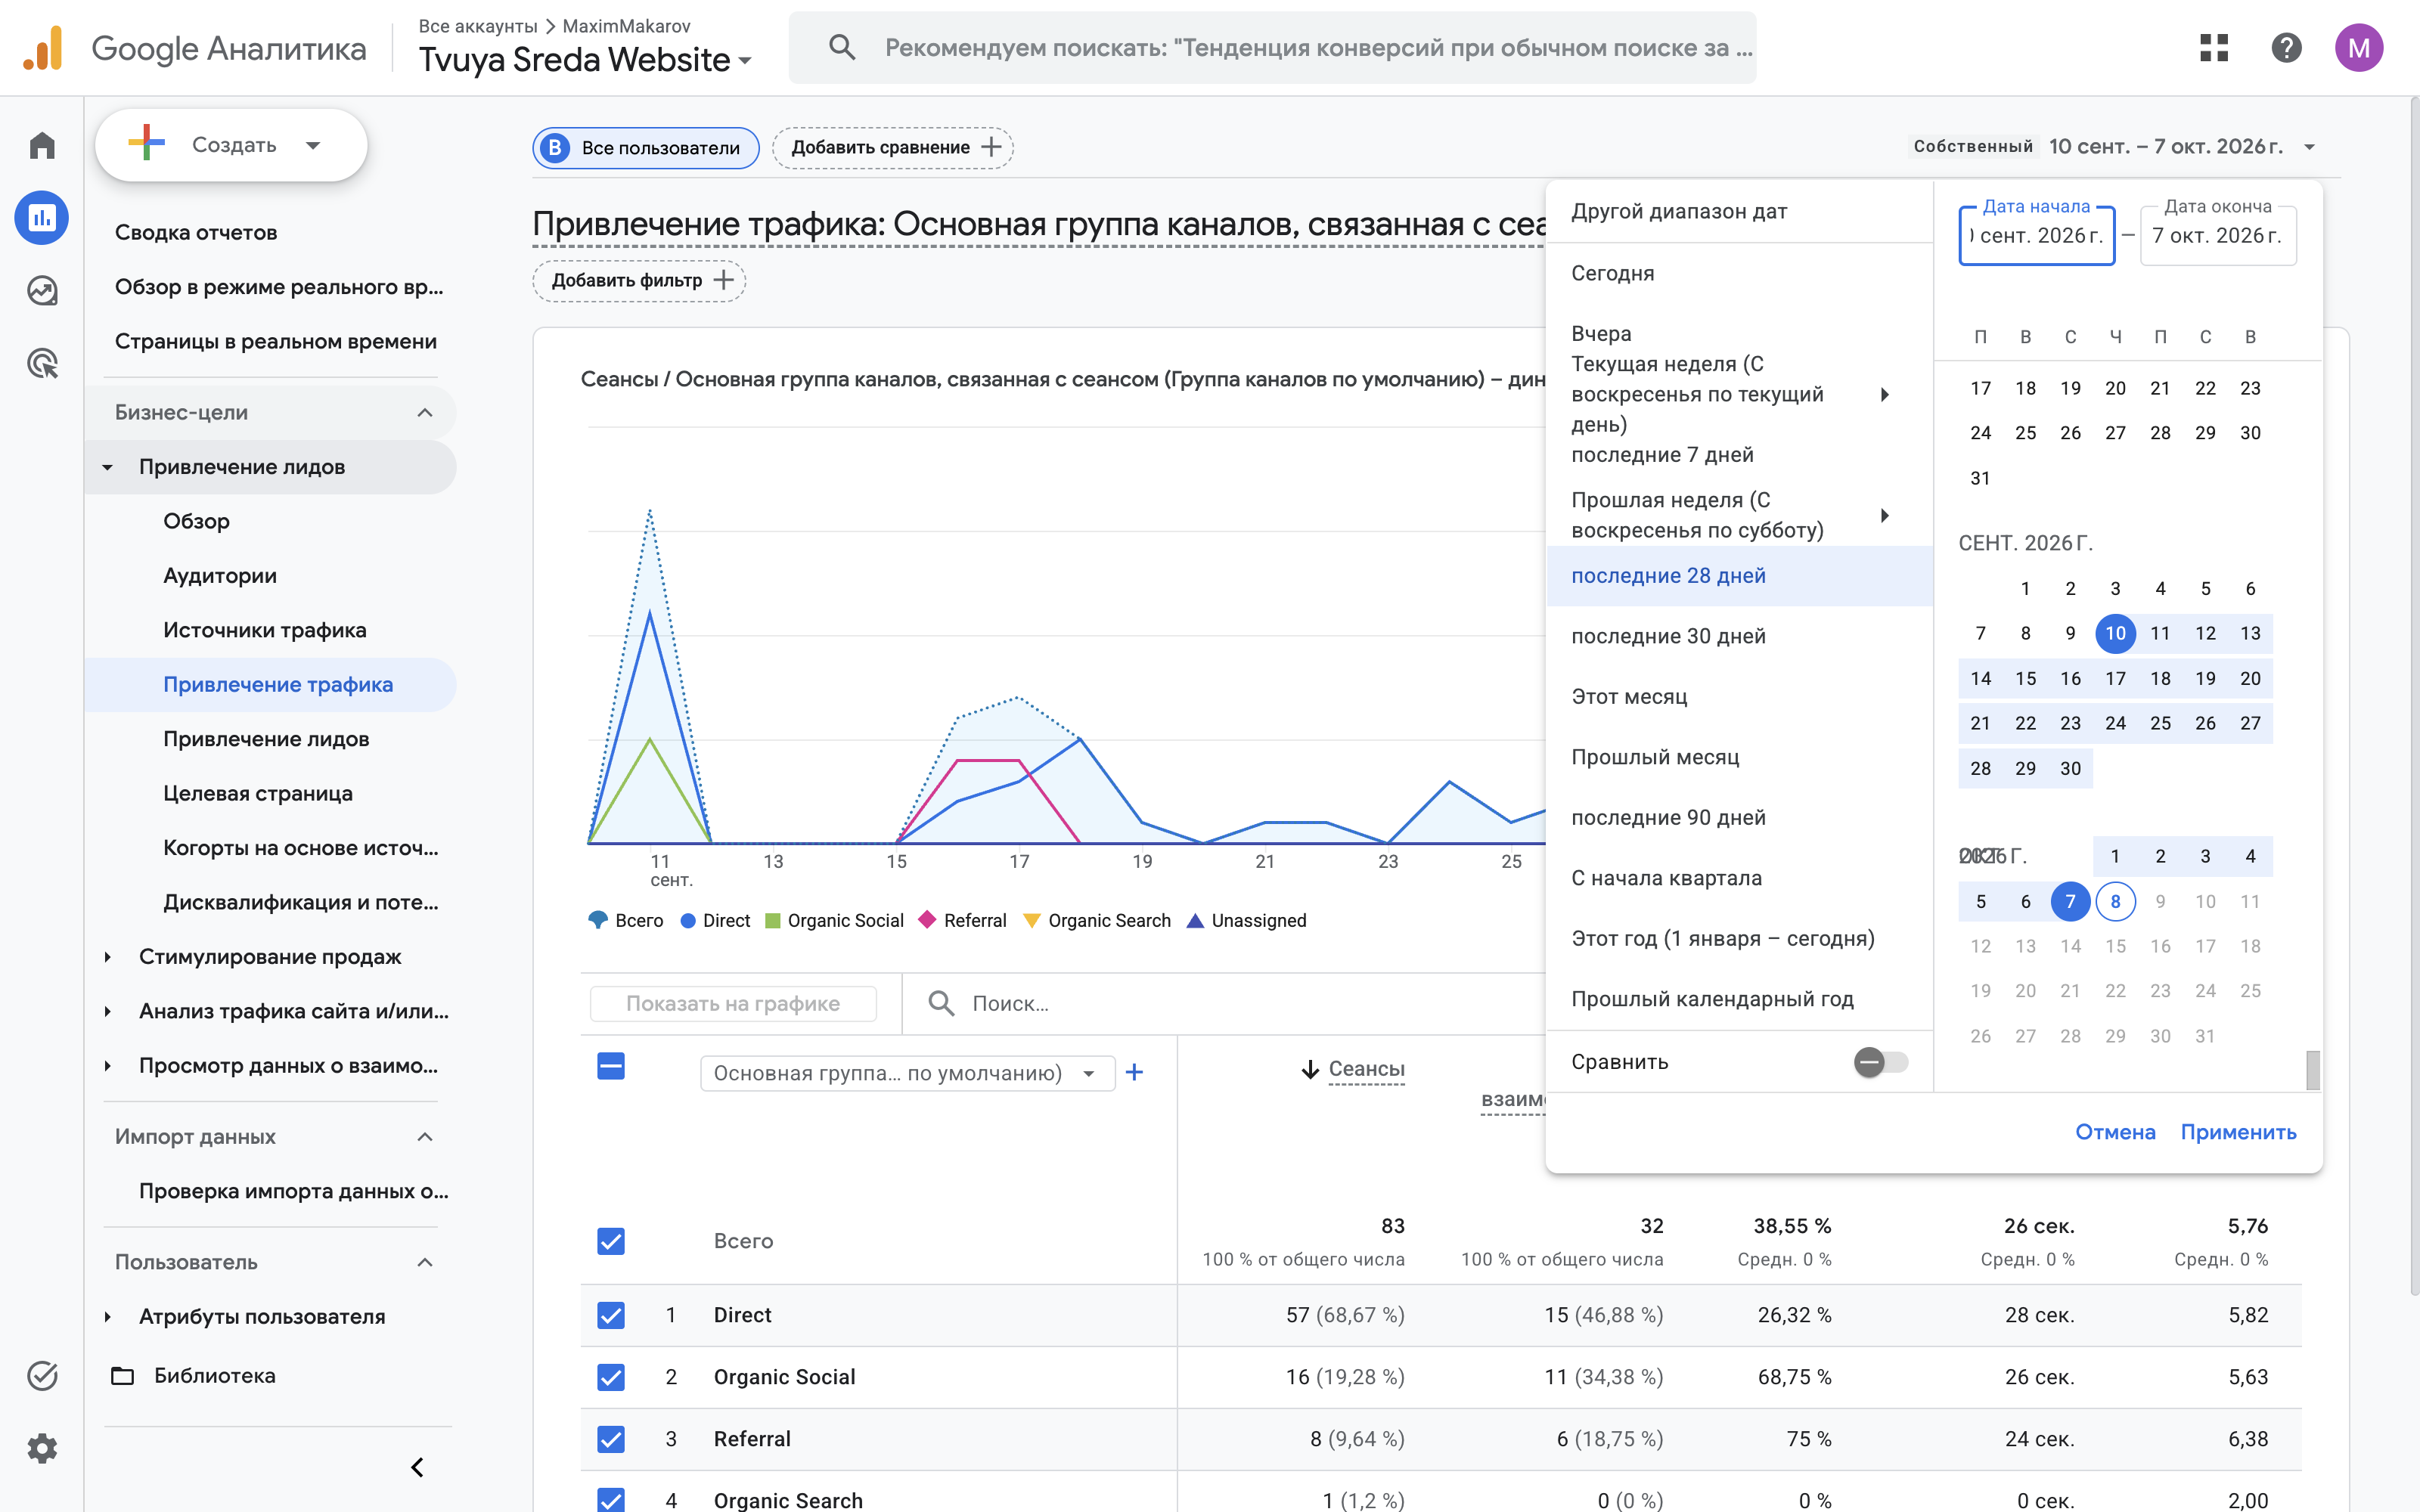Select September 17 in the calendar
The image size is (2420, 1512).
pos(2115,678)
